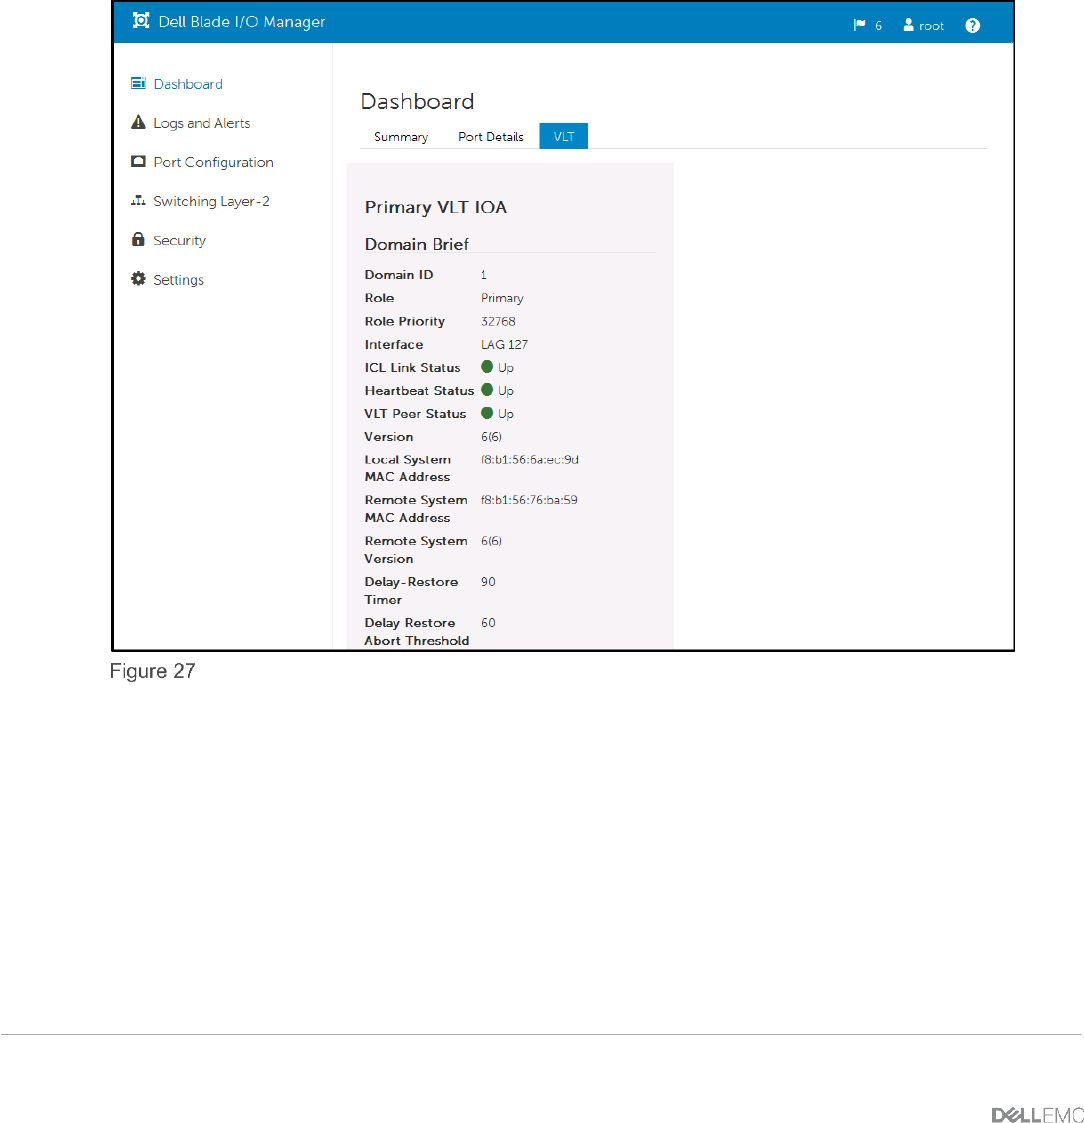Image resolution: width=1084 pixels, height=1123 pixels.
Task: Click the Heartbeat Status label
Action: 420,390
